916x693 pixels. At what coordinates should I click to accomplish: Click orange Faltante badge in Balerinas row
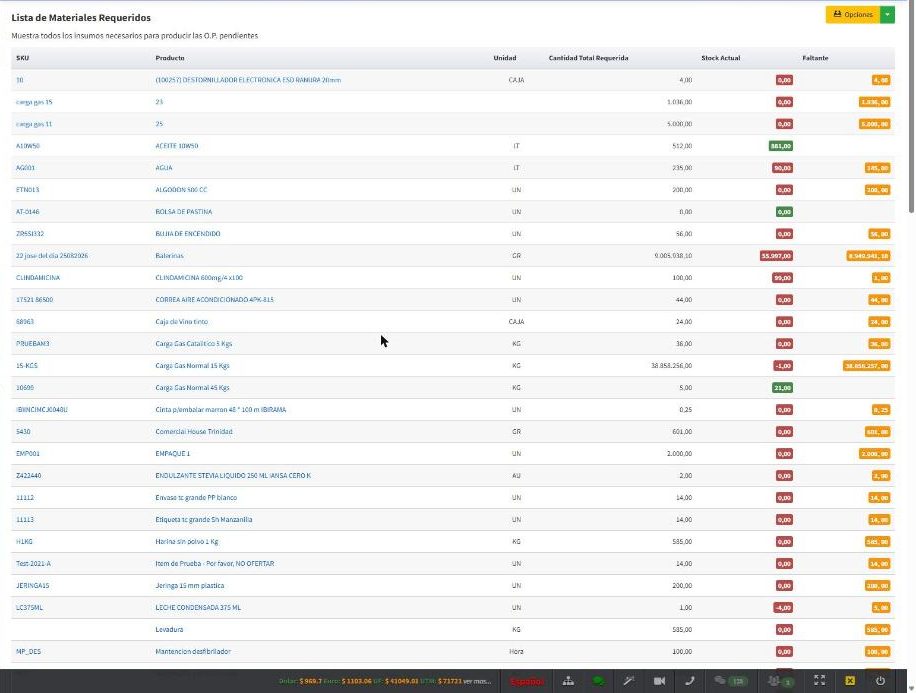point(869,256)
